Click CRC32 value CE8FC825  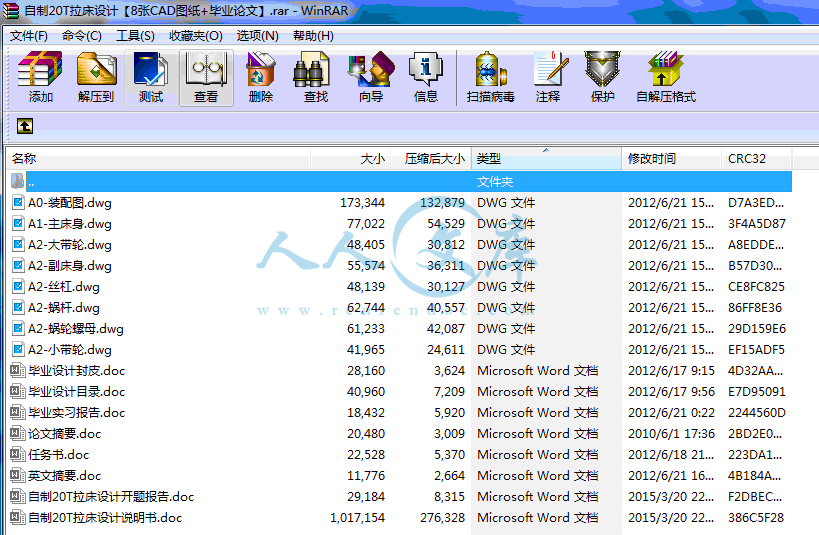756,287
